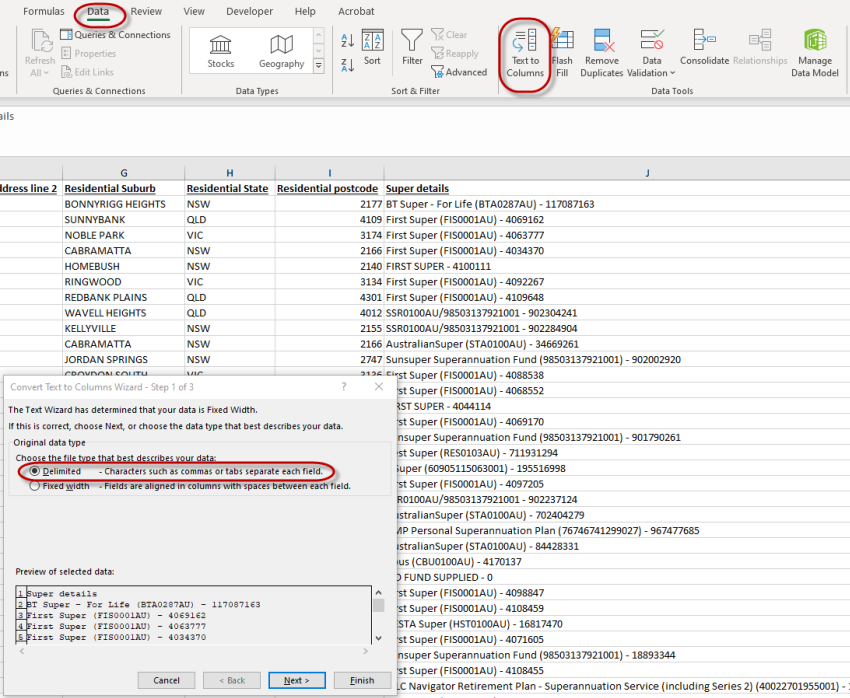Select the KELLYVILLE suburb cell
Image resolution: width=850 pixels, height=698 pixels.
(124, 328)
